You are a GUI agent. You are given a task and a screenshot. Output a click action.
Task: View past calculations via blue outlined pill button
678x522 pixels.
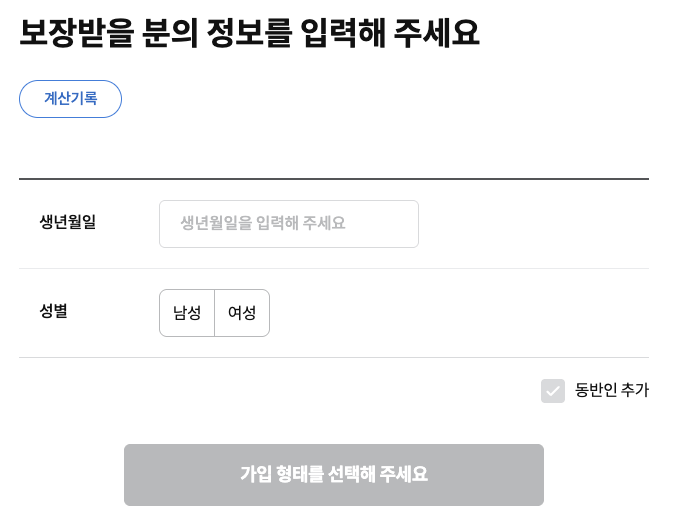coord(70,99)
